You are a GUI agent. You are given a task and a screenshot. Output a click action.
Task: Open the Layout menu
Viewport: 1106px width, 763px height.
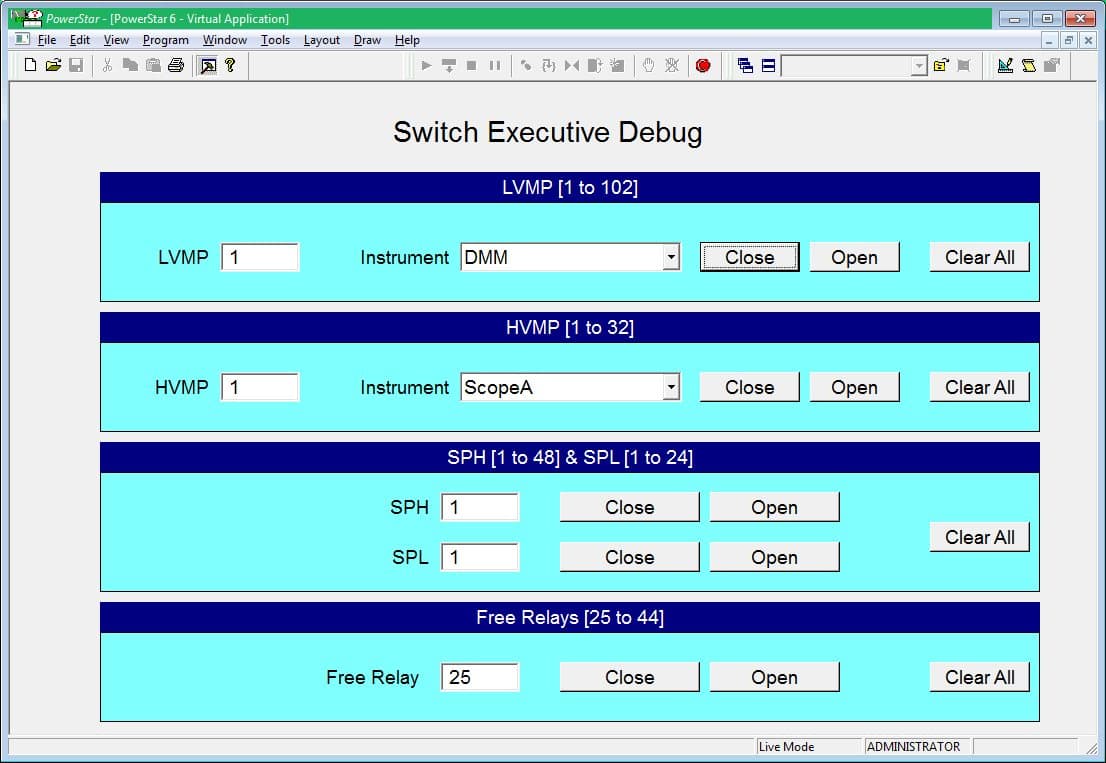322,39
